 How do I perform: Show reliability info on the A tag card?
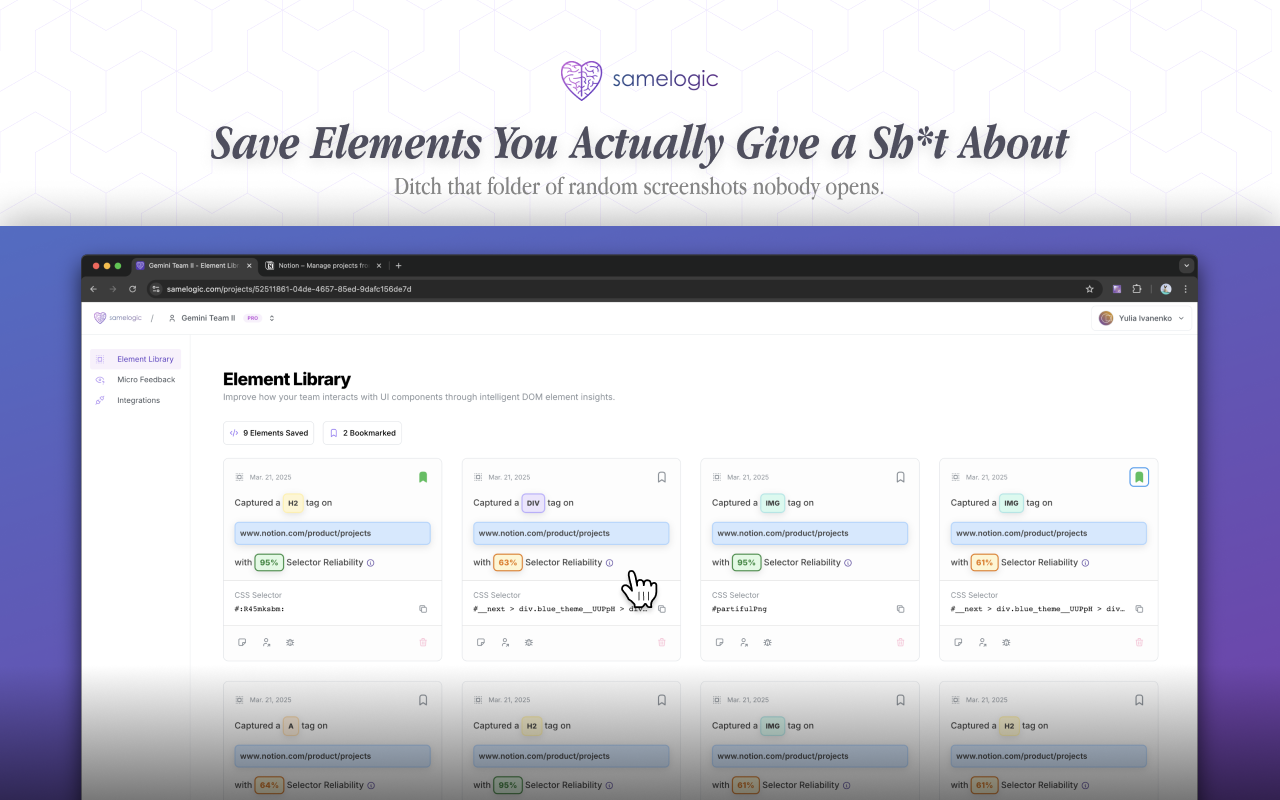pyautogui.click(x=371, y=786)
